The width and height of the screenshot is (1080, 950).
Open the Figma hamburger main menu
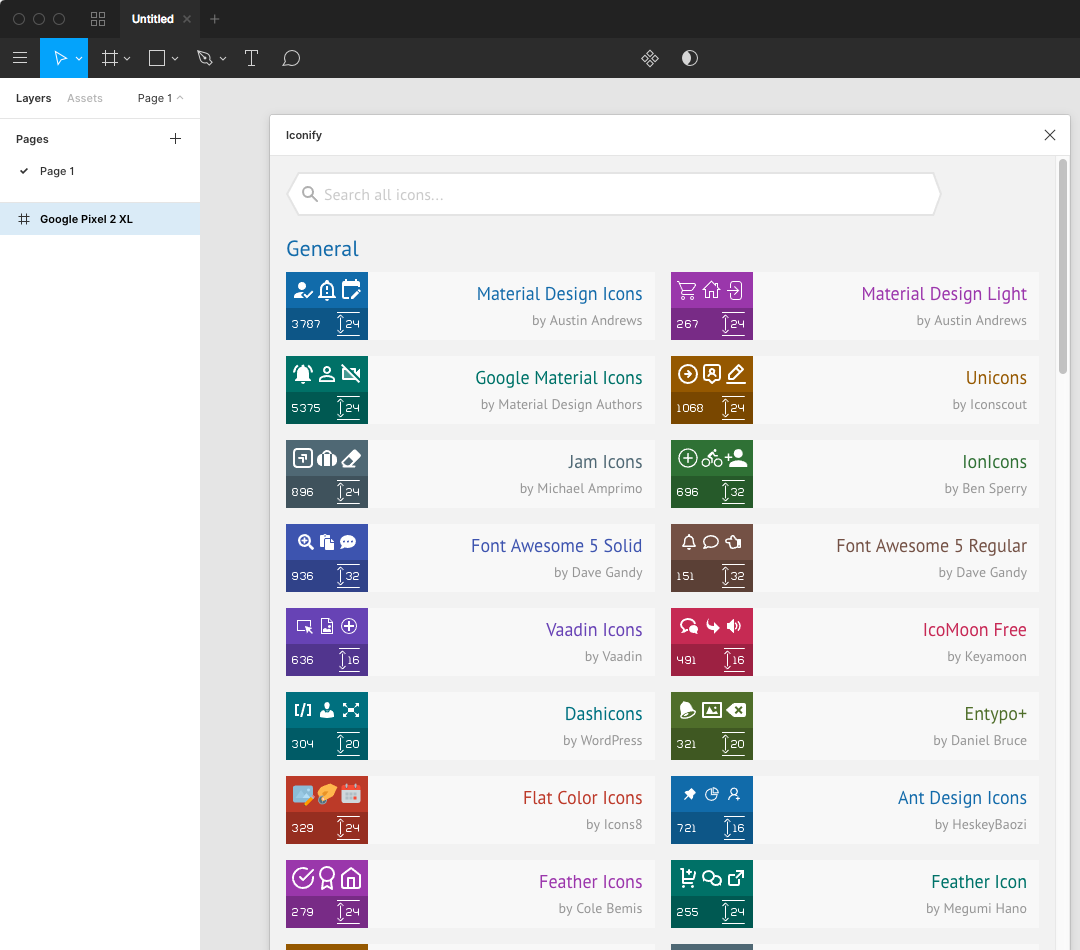[x=20, y=58]
